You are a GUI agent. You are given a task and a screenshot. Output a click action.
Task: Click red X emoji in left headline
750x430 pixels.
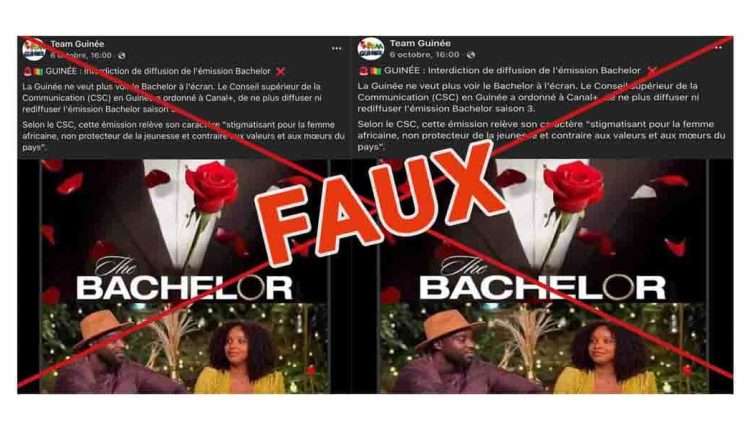click(281, 71)
